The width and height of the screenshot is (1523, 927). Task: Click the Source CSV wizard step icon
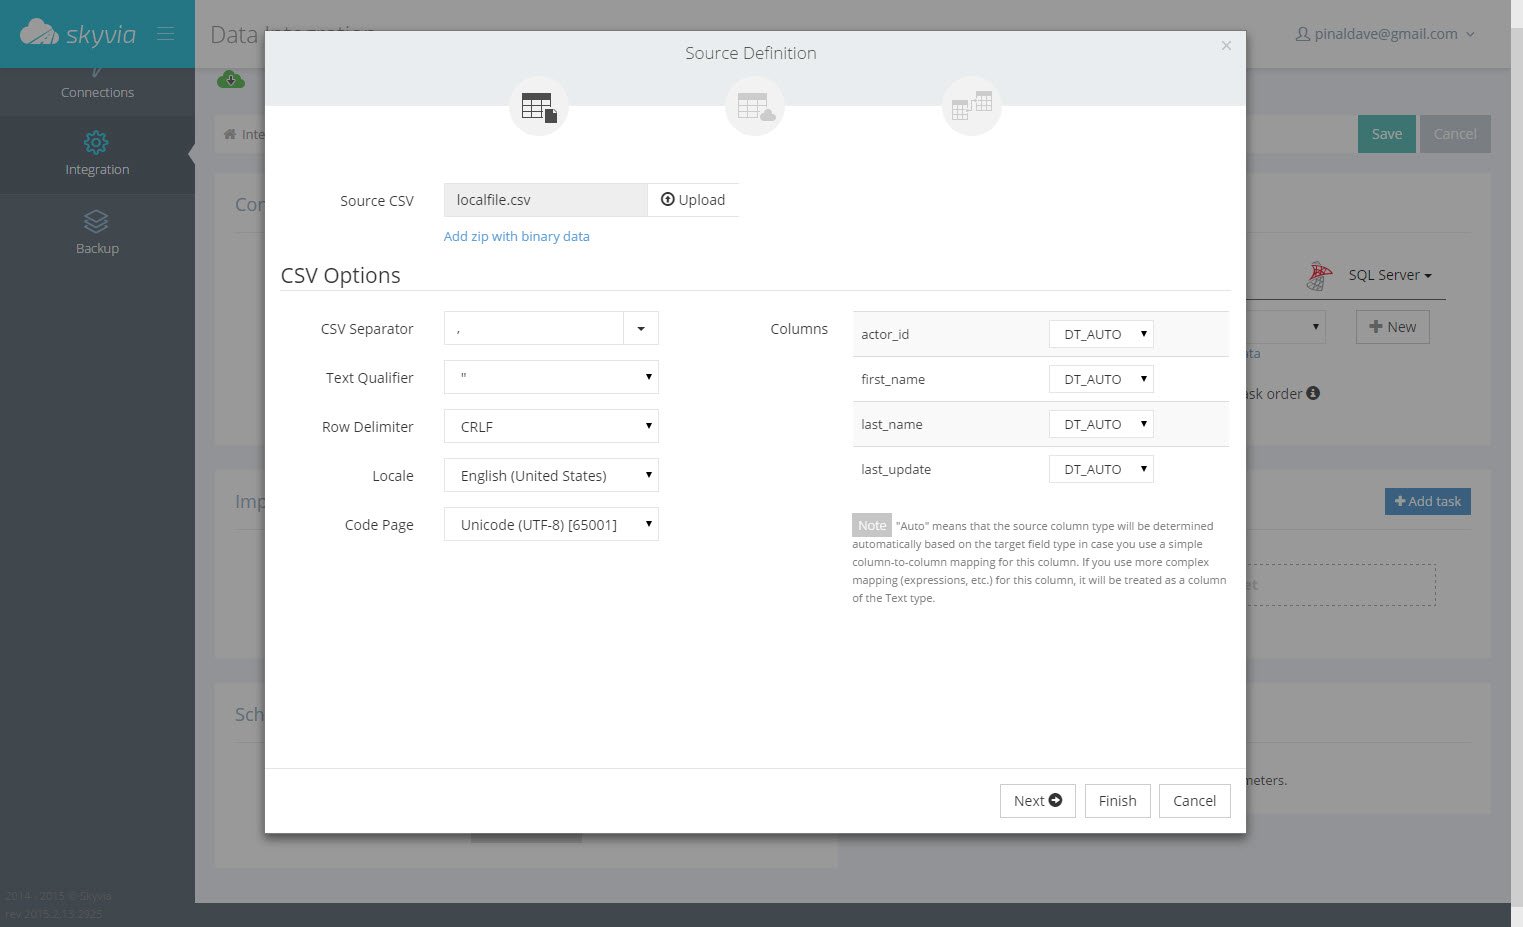(539, 106)
